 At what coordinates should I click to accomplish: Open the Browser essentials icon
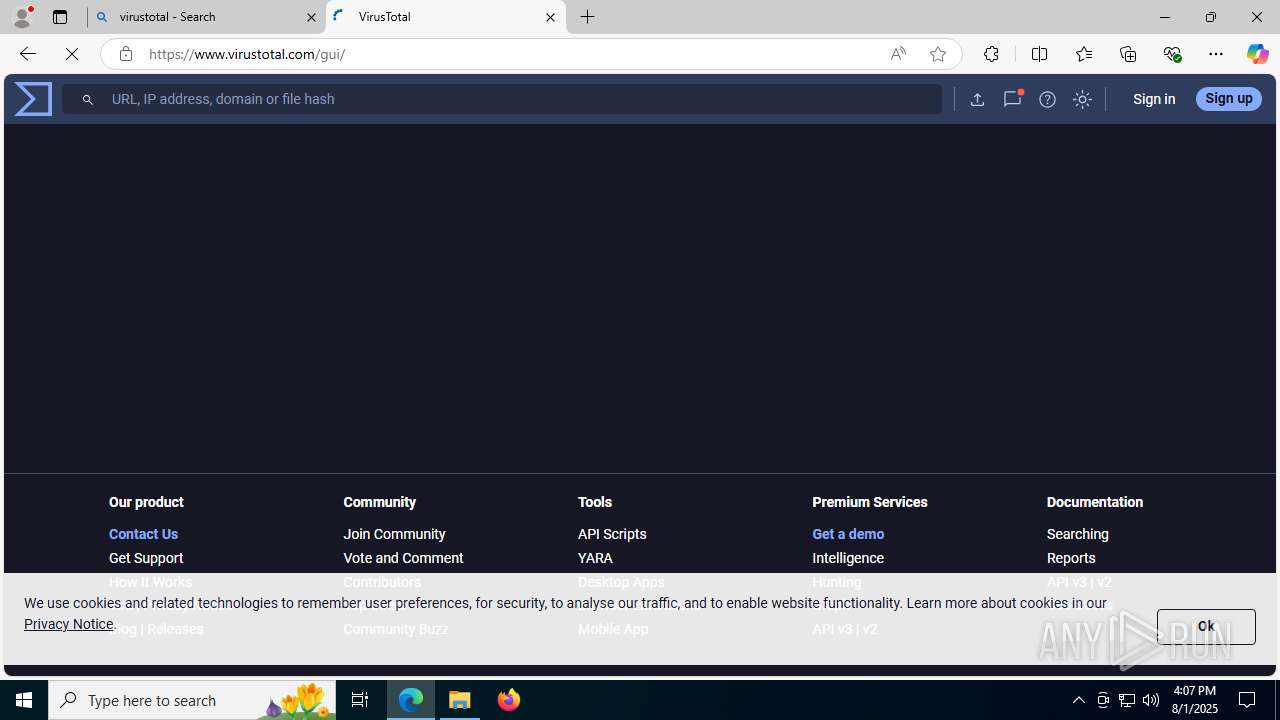tap(1172, 54)
